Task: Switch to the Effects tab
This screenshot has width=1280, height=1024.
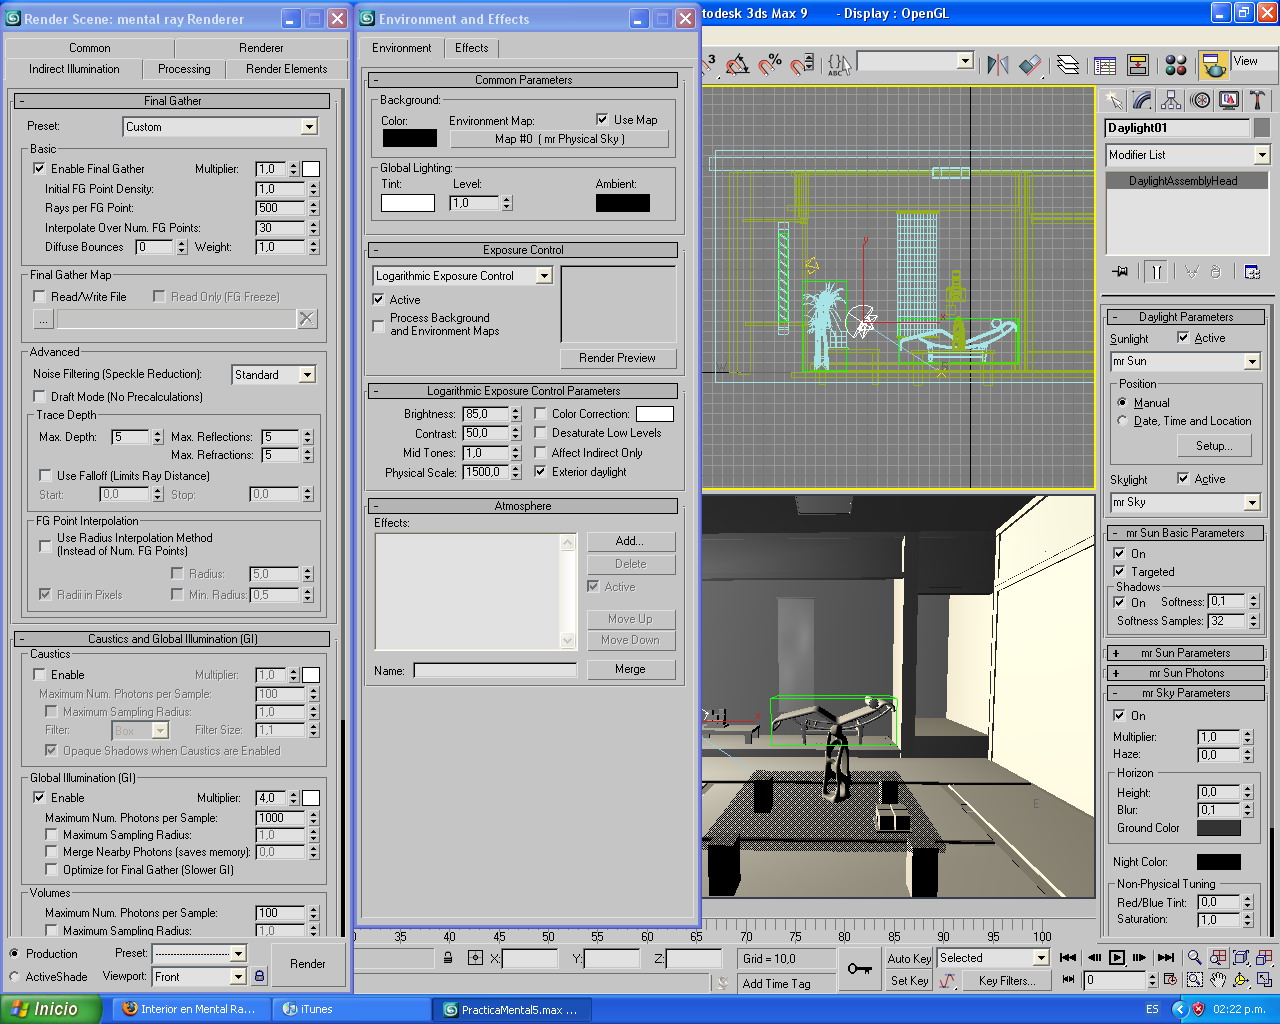Action: tap(472, 48)
